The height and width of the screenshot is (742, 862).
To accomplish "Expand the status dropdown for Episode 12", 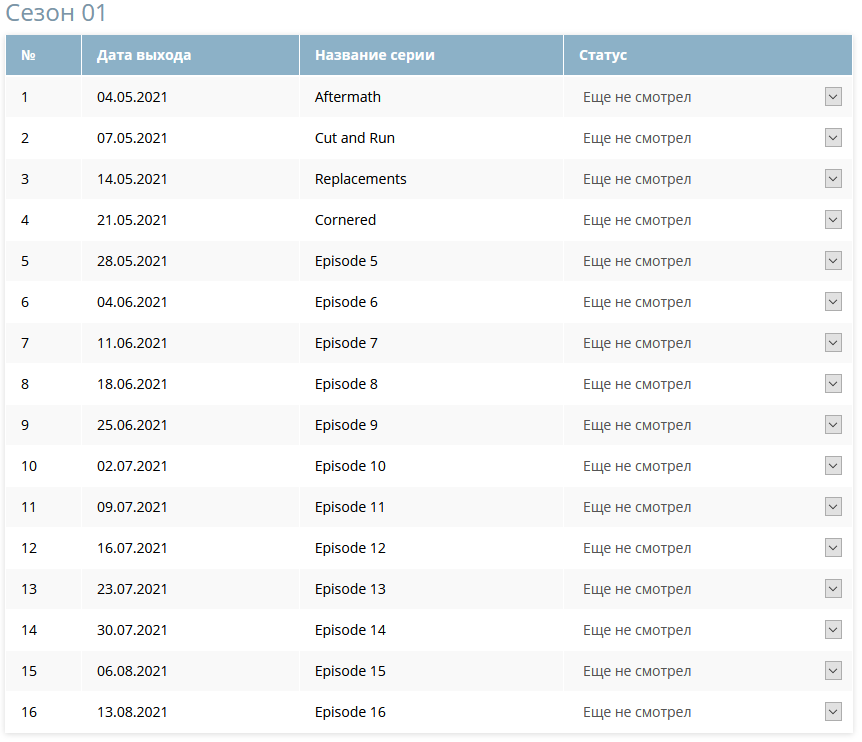I will click(x=833, y=547).
